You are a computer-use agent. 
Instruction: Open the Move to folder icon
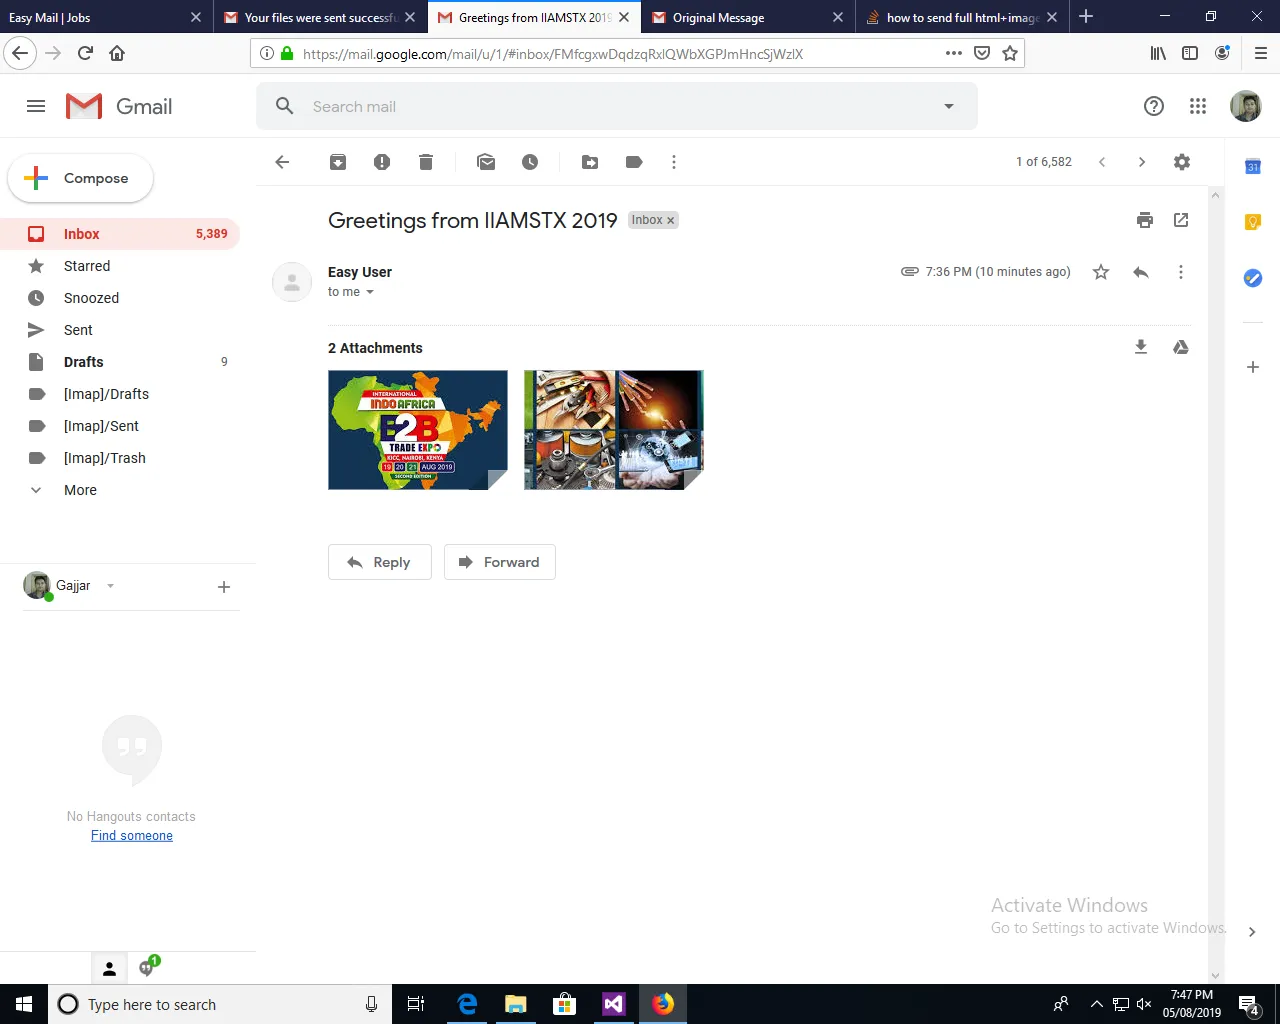tap(590, 162)
